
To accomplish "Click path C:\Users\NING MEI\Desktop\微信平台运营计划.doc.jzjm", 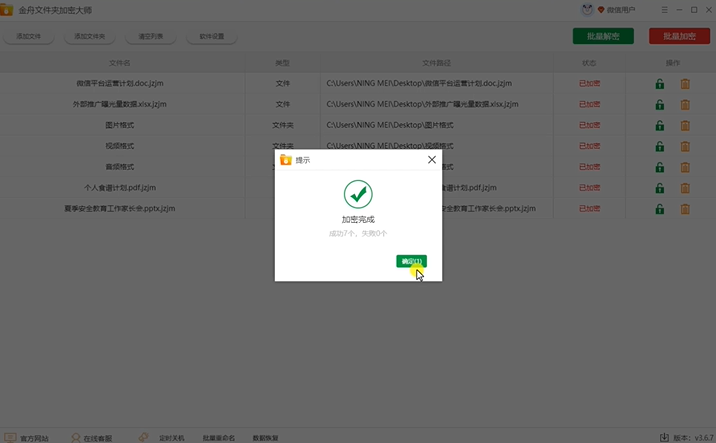I will pyautogui.click(x=419, y=83).
